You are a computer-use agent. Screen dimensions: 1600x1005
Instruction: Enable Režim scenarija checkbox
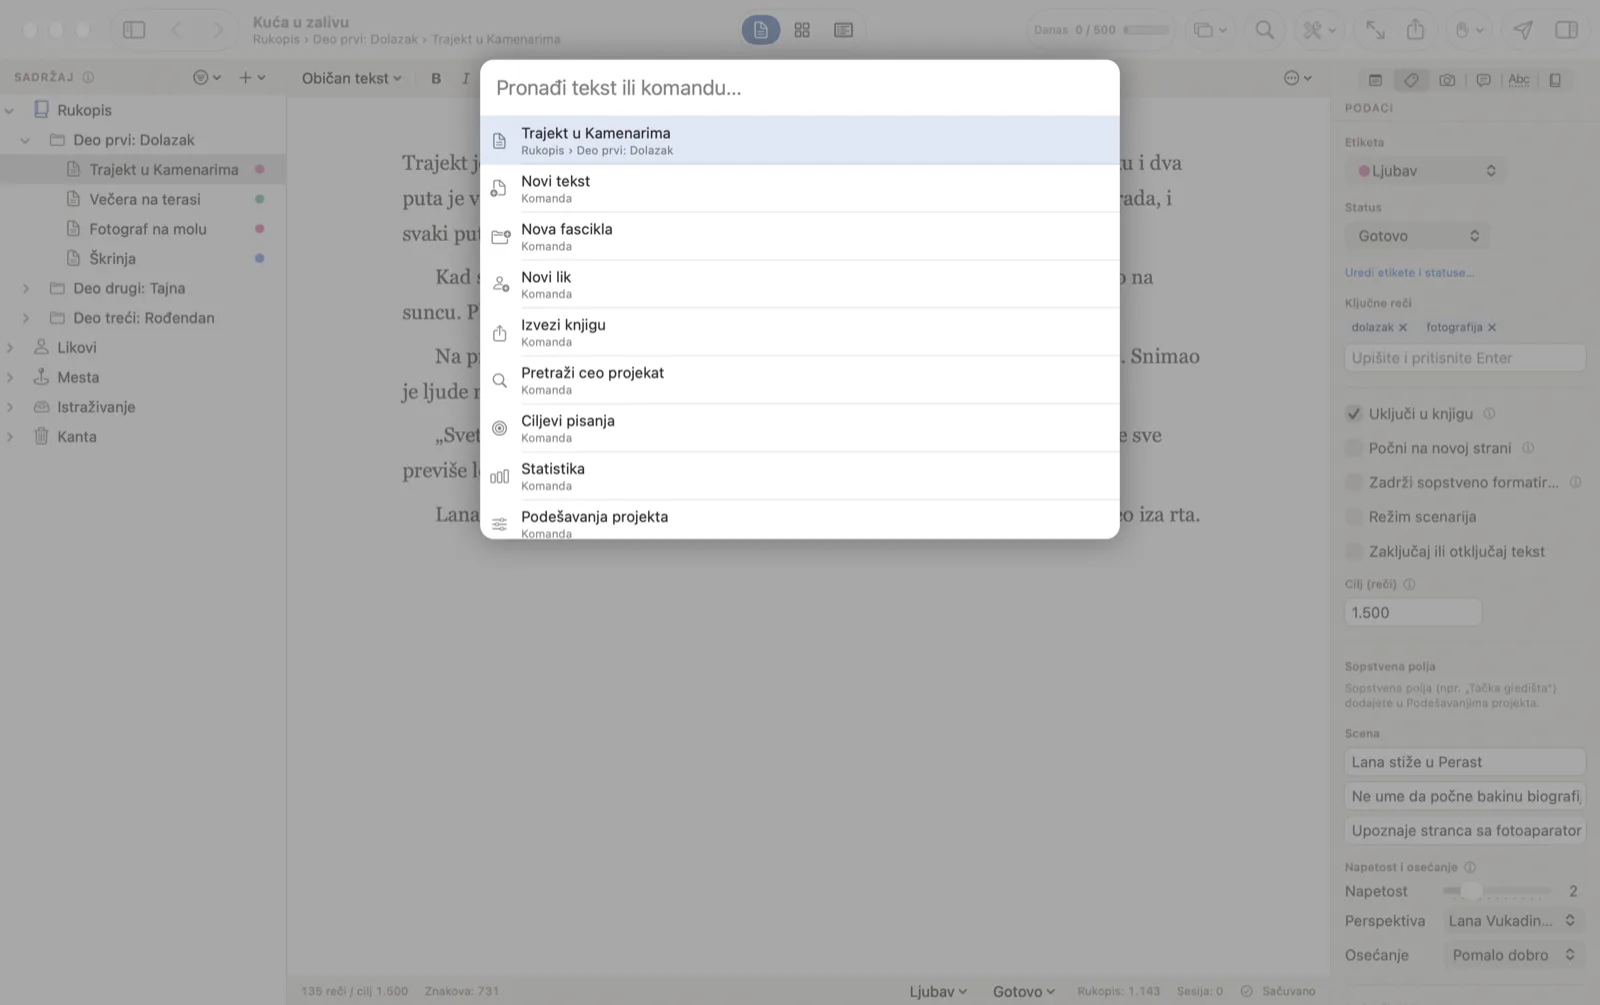point(1354,517)
